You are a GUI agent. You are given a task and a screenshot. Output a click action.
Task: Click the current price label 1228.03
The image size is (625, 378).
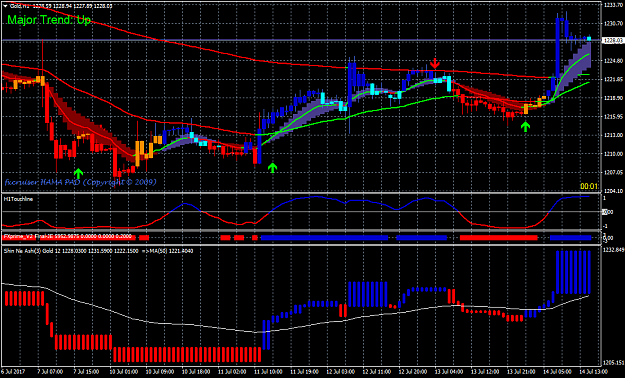[613, 40]
